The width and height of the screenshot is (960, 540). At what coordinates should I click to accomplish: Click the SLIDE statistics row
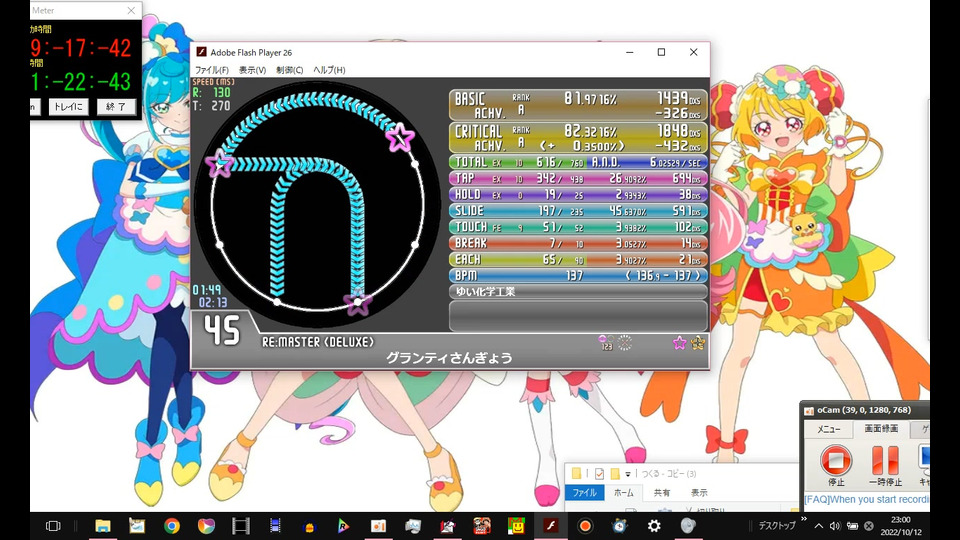(x=578, y=211)
